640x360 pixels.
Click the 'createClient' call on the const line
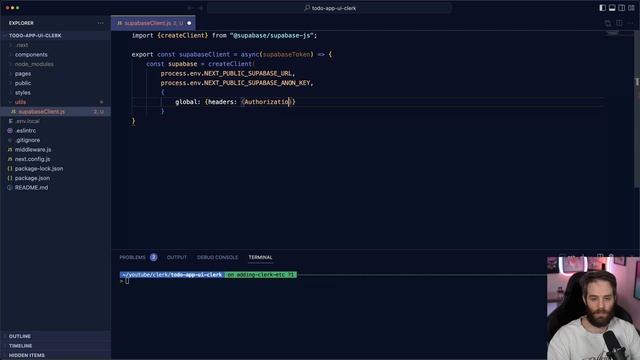click(x=230, y=64)
